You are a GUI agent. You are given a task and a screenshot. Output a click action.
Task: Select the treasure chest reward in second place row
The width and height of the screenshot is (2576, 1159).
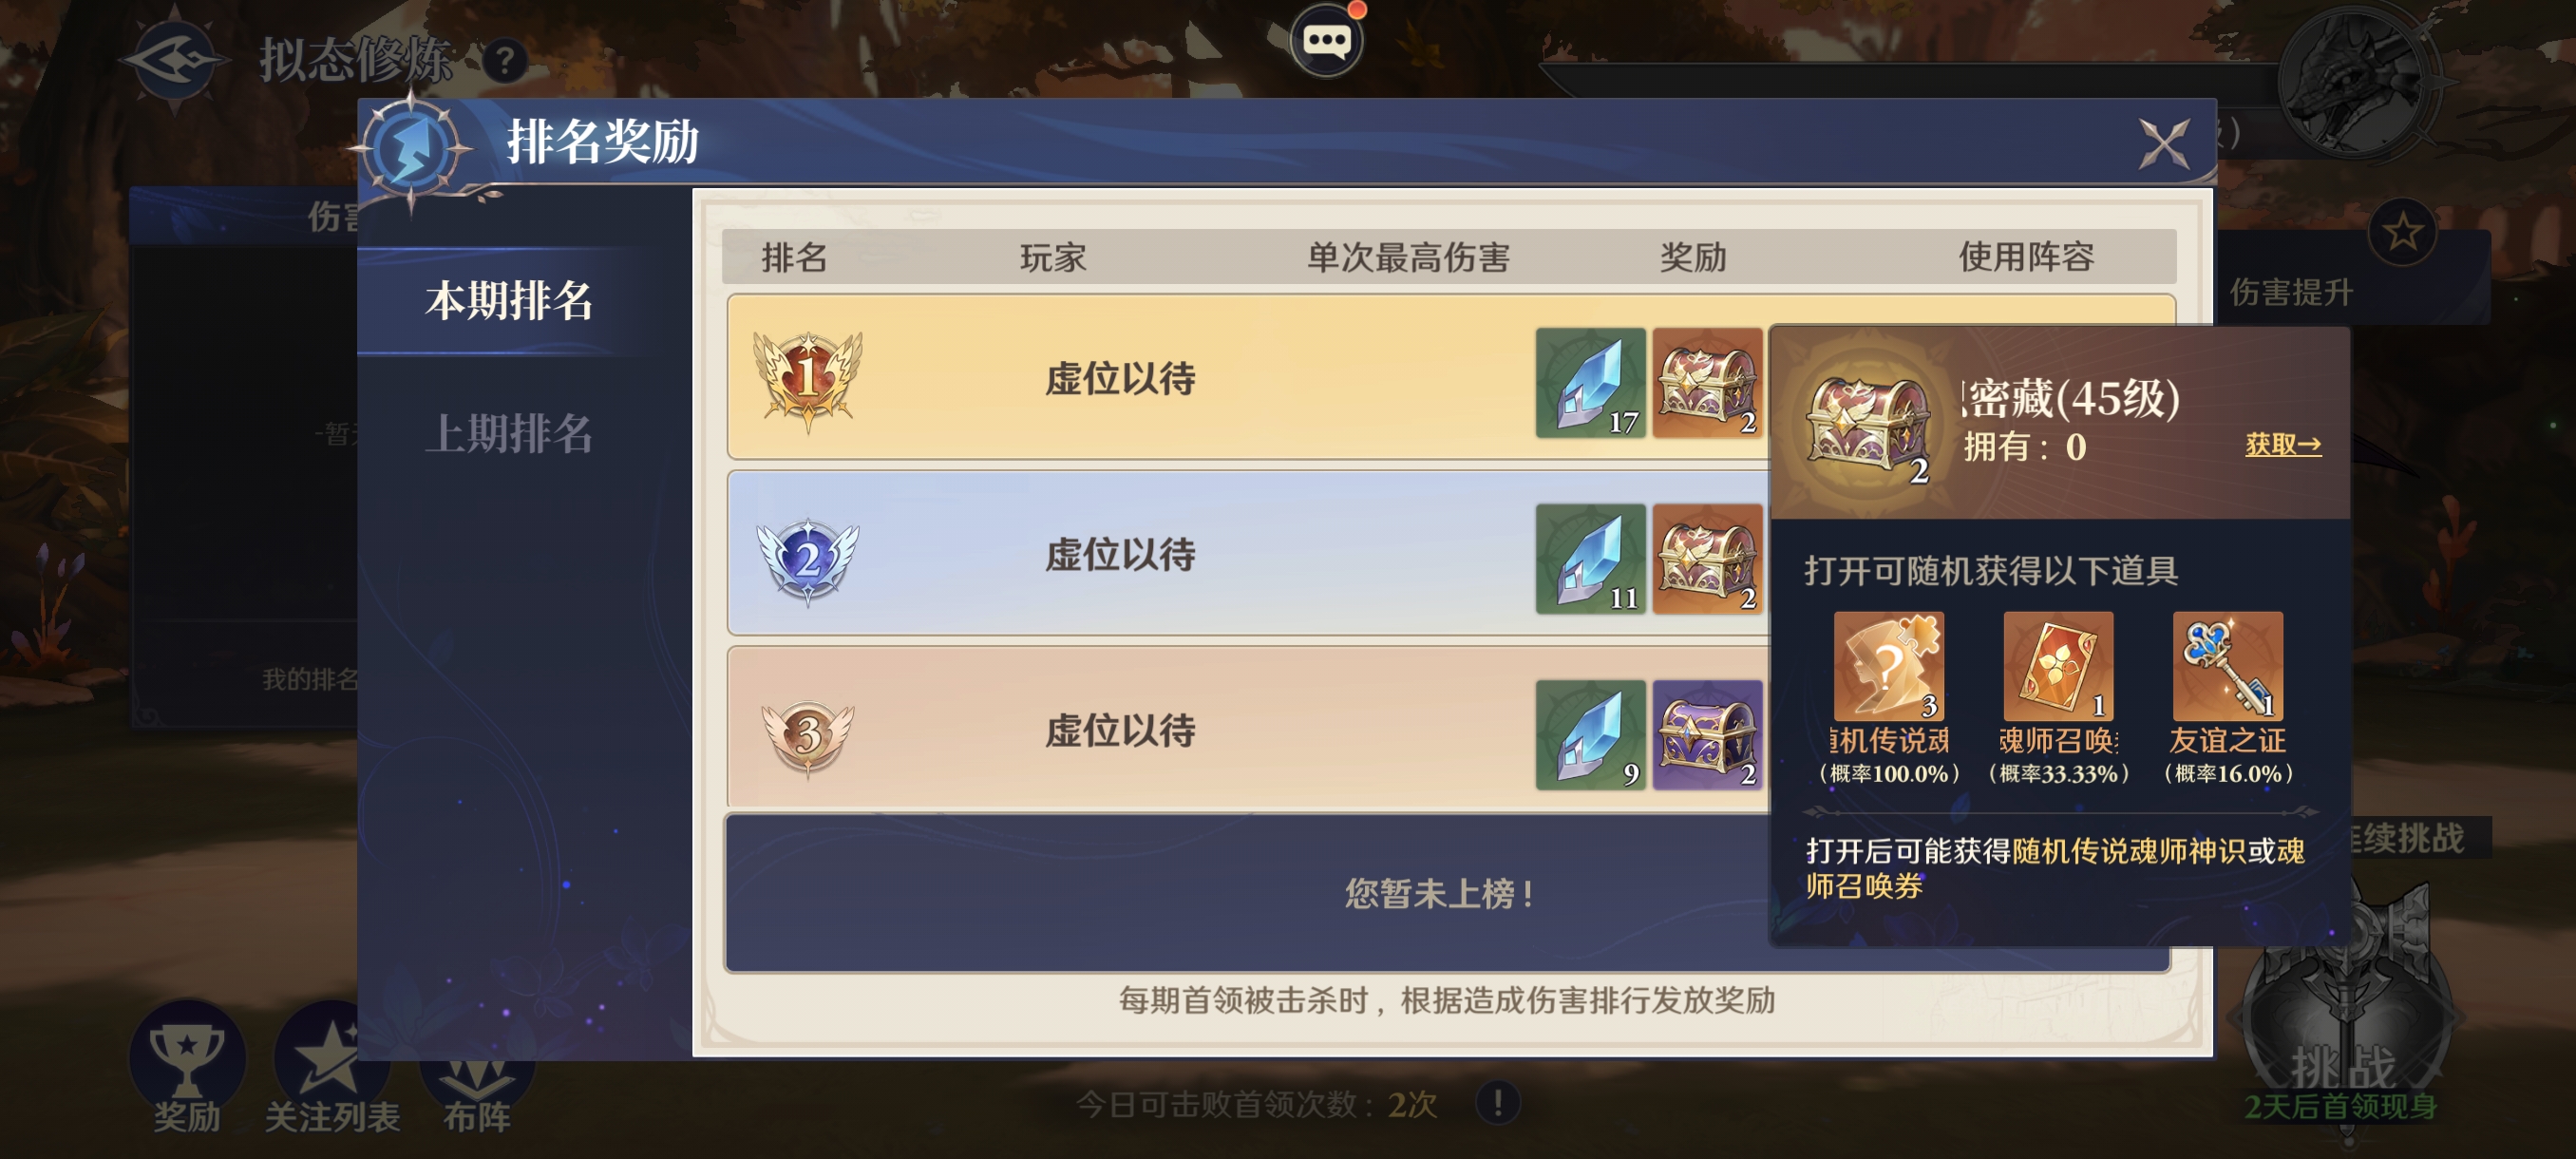click(1707, 558)
